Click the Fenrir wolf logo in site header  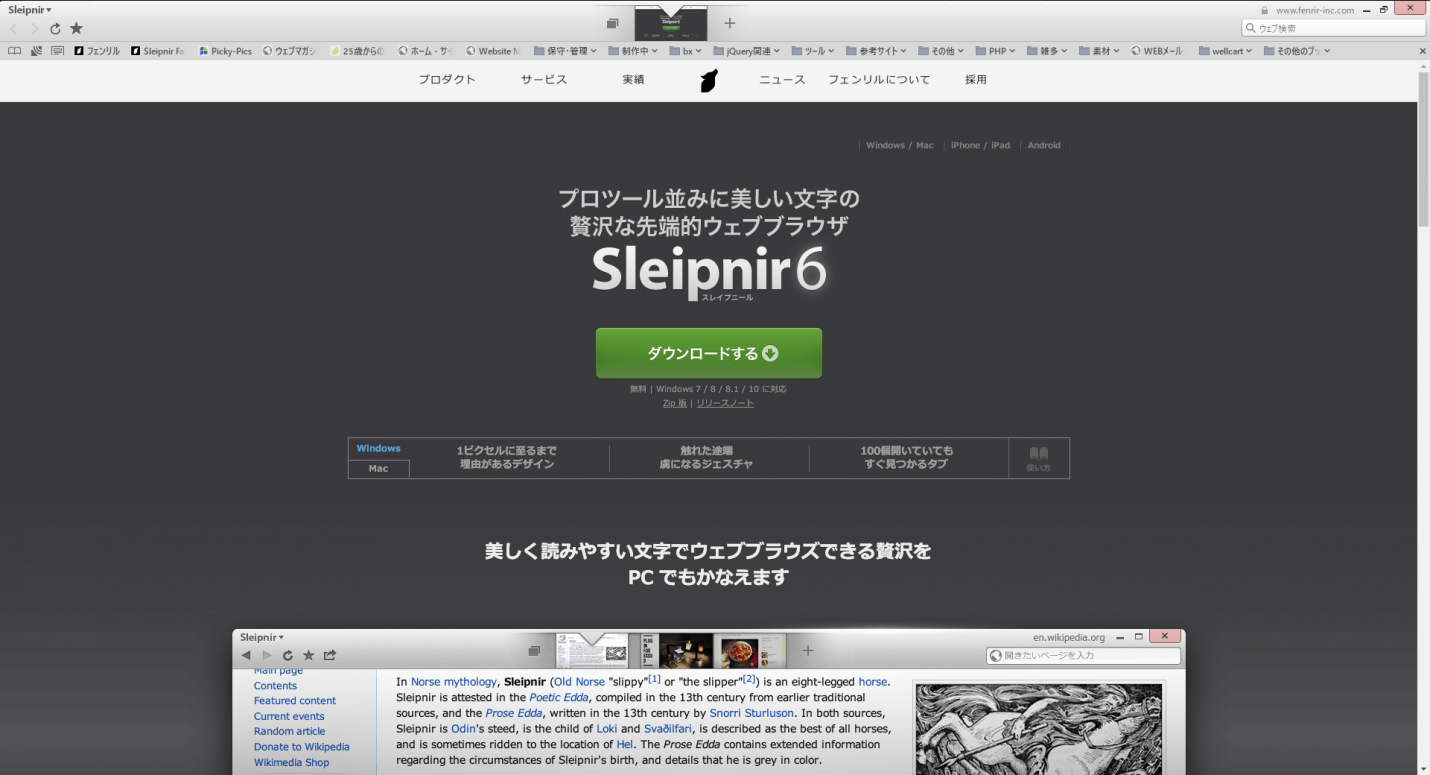(708, 81)
